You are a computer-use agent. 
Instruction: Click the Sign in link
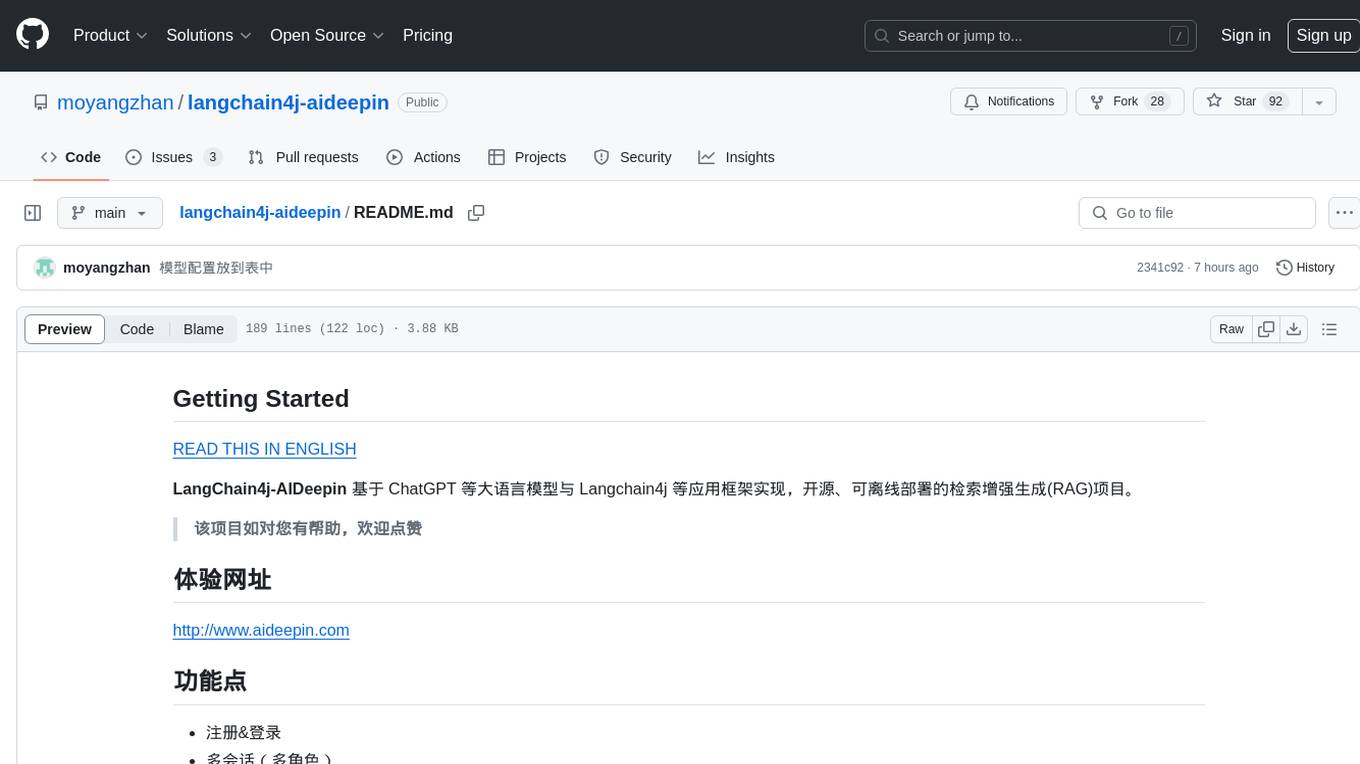(x=1245, y=35)
